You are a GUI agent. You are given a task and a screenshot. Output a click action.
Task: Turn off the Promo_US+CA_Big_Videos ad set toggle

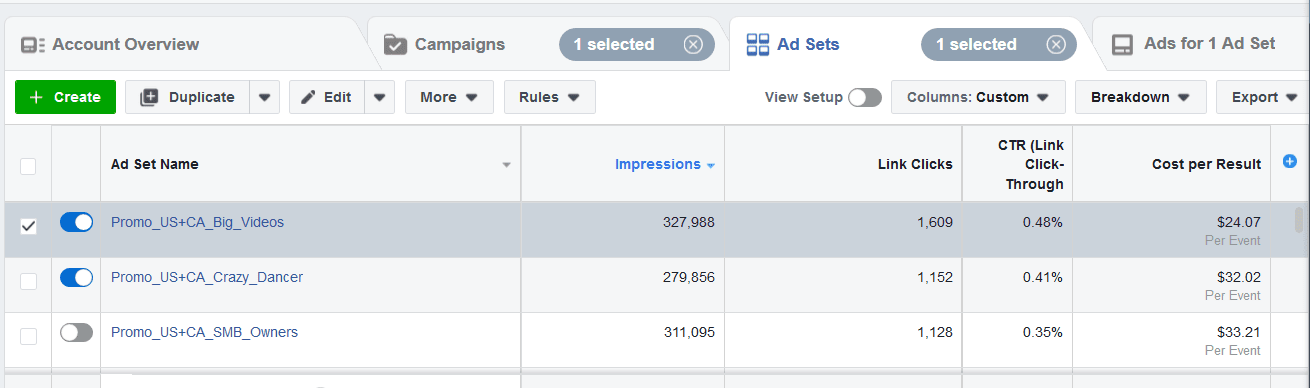tap(76, 222)
